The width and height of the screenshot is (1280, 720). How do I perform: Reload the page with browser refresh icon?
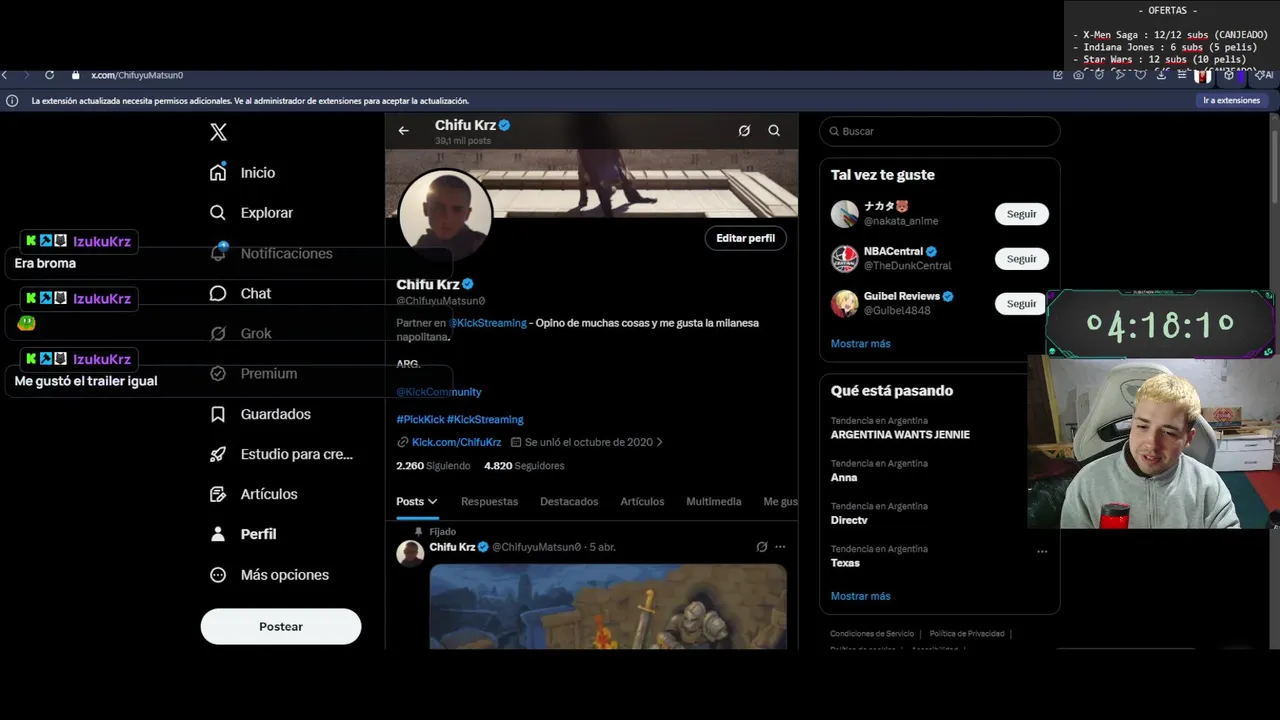coord(49,75)
